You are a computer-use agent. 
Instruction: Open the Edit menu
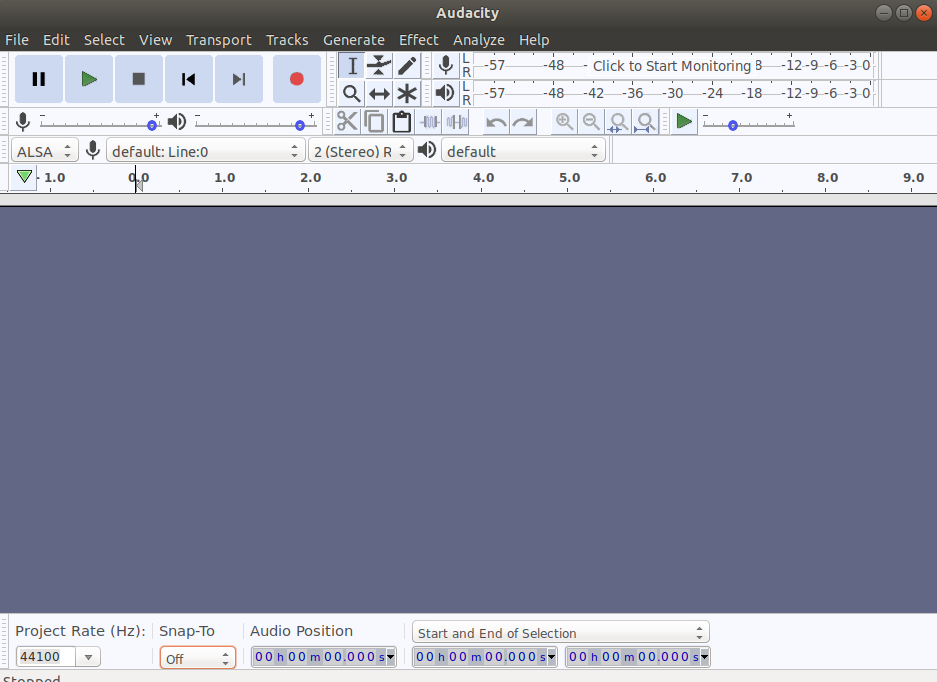point(56,40)
